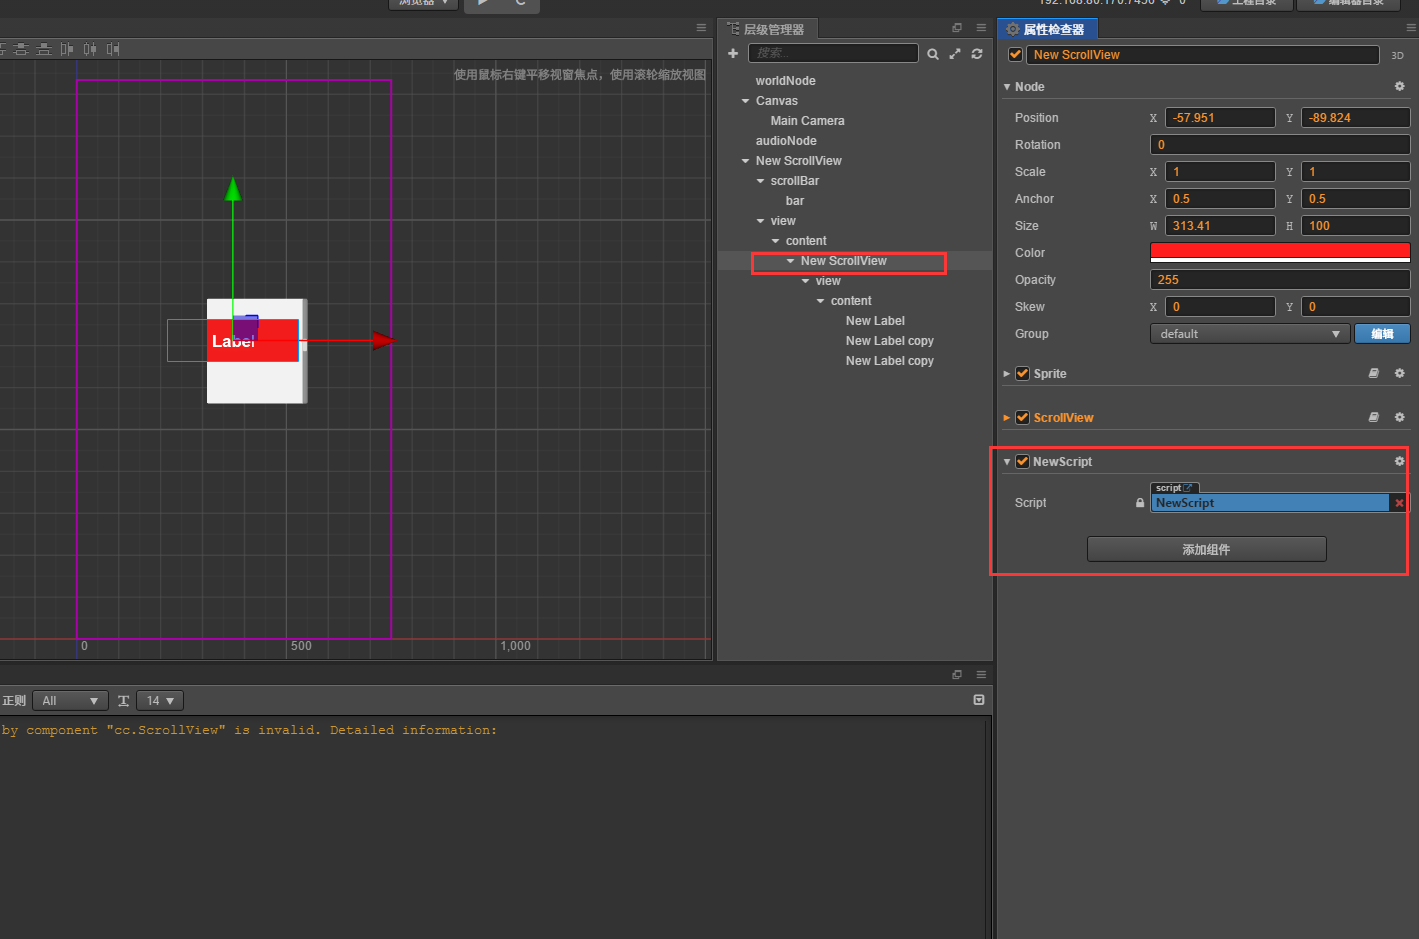Click the scene refresh icon beside Play
This screenshot has height=939, width=1419.
pos(520,5)
